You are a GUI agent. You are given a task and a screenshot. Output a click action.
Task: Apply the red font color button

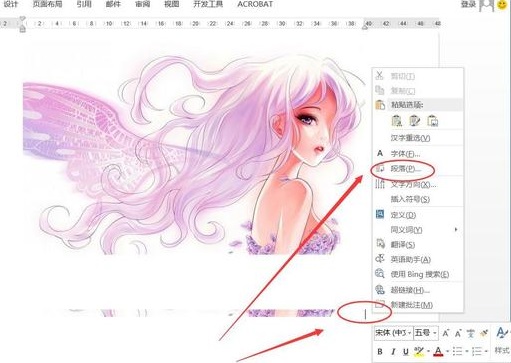pyautogui.click(x=439, y=351)
